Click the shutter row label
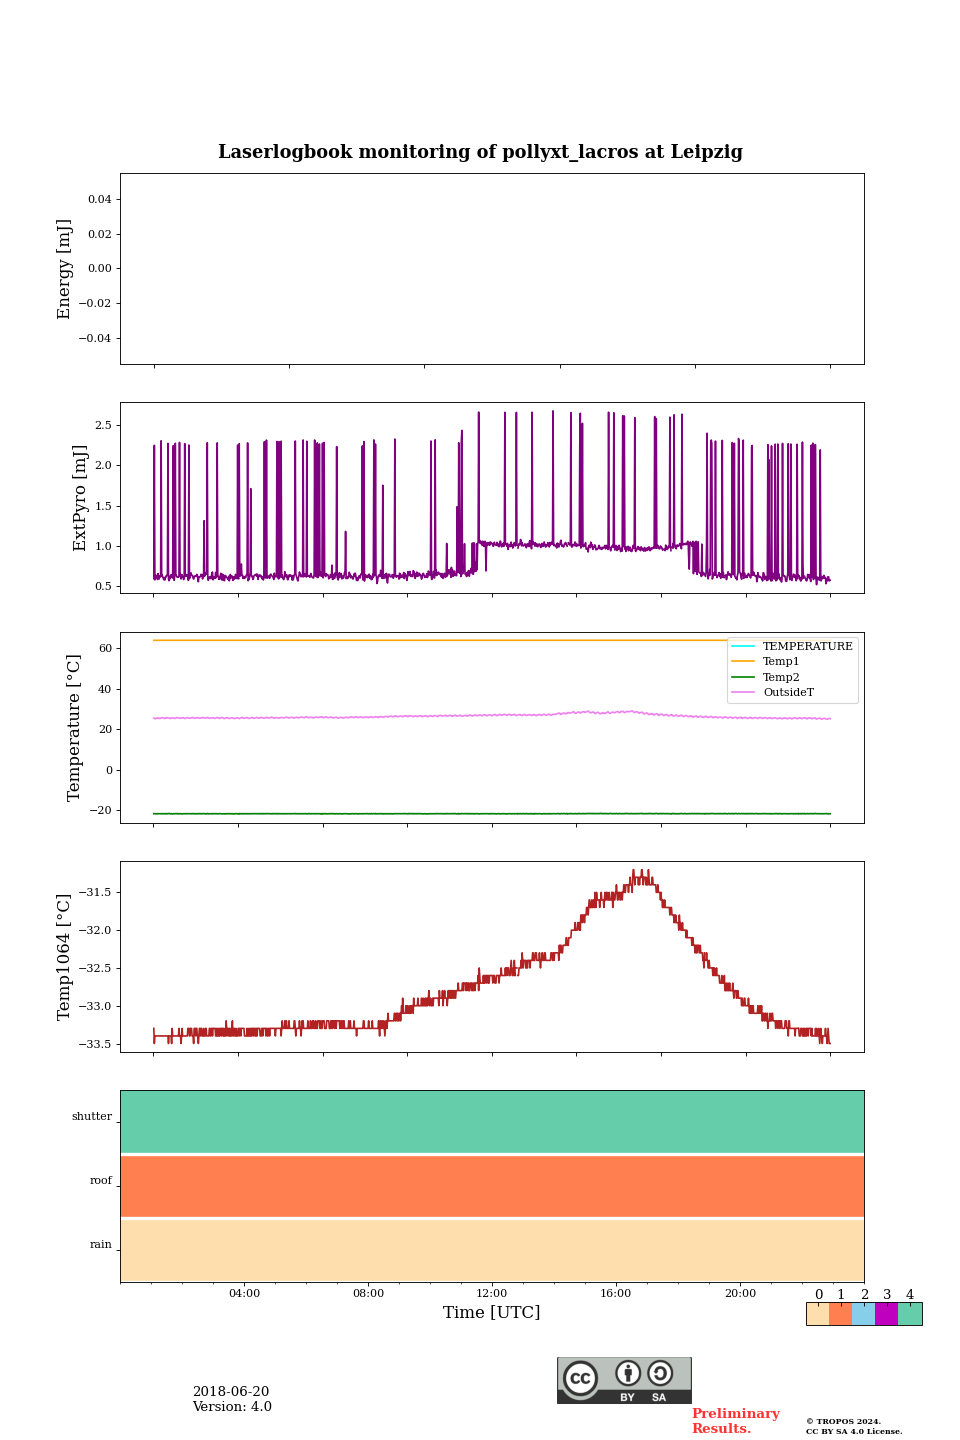 92,1117
